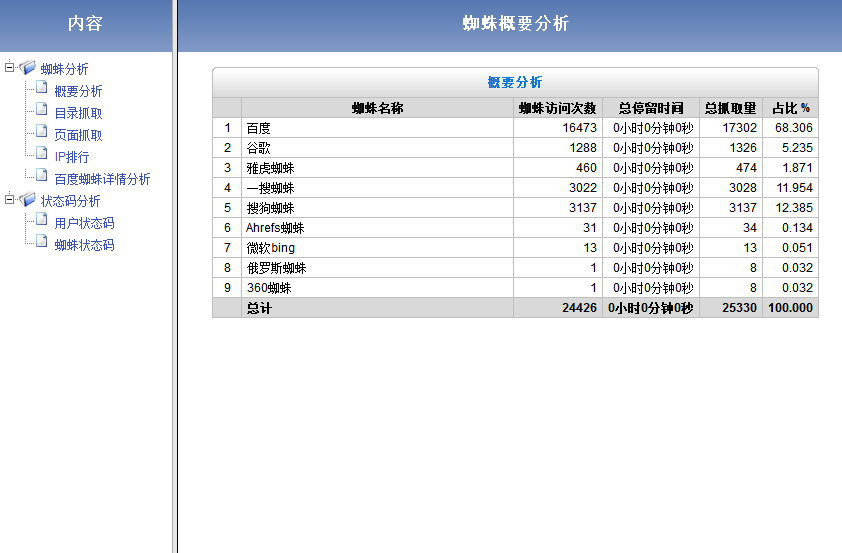Click the percentage 5.235
This screenshot has height=553, width=842.
click(797, 148)
